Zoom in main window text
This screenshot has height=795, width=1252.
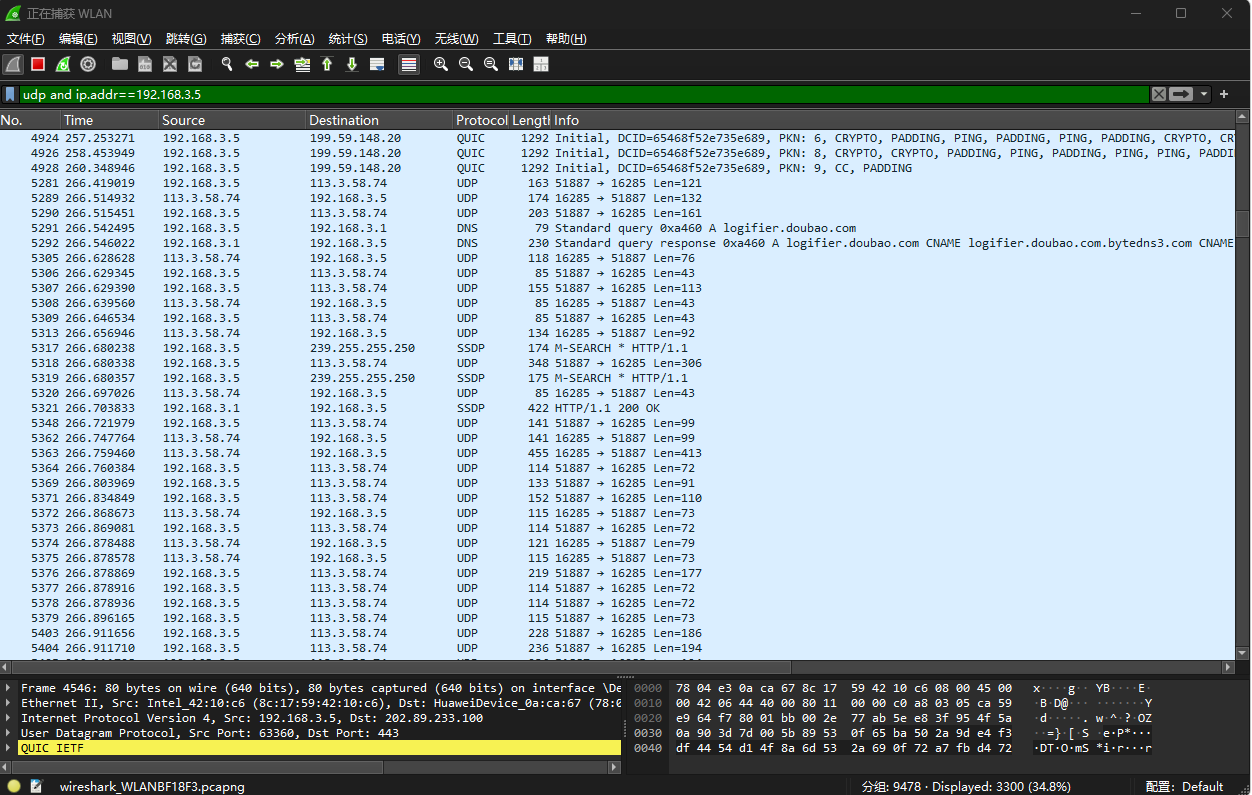[441, 64]
